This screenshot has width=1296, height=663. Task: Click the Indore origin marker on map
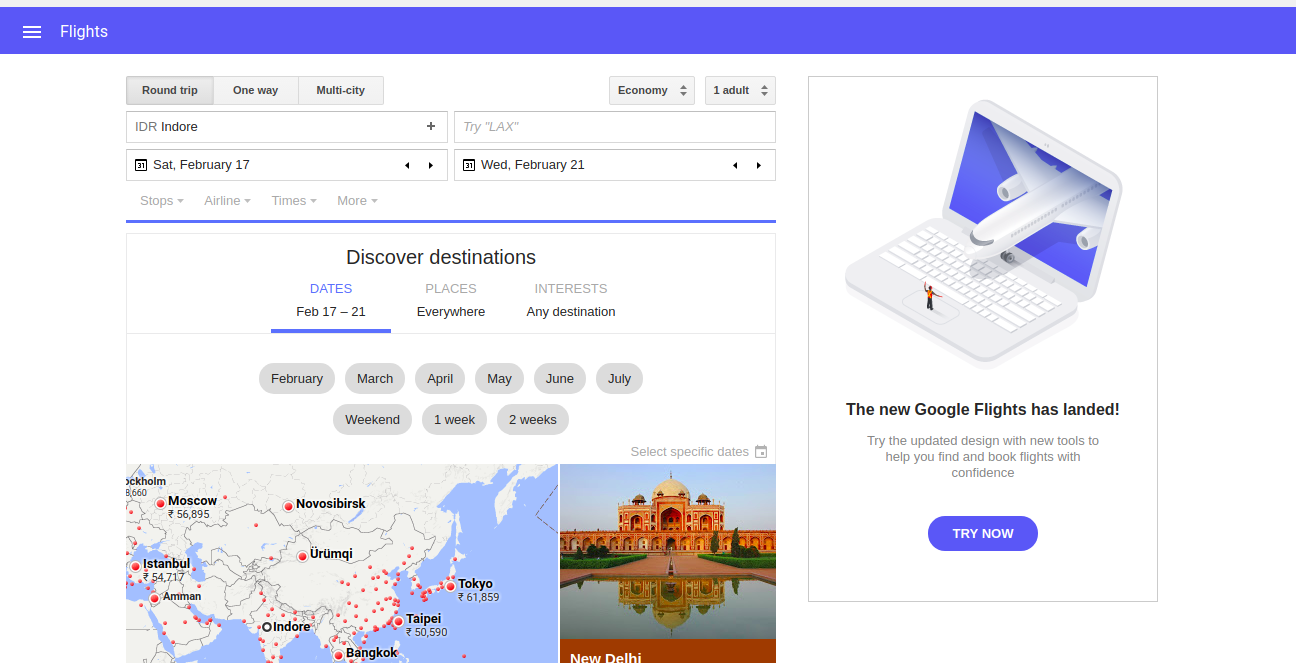(x=267, y=627)
